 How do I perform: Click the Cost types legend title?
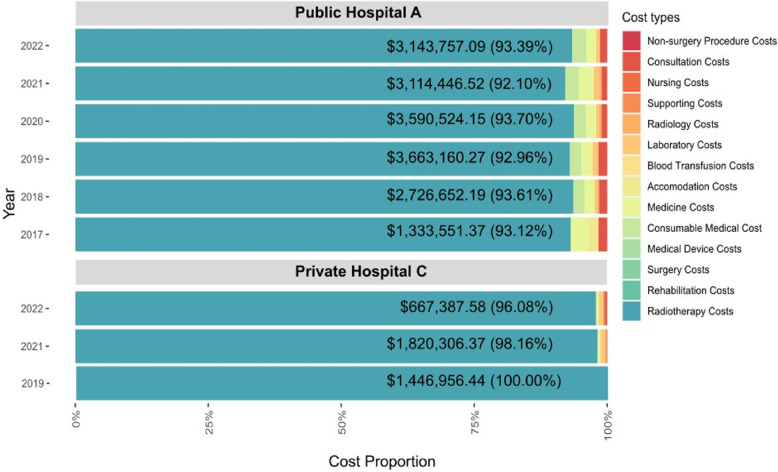pyautogui.click(x=650, y=18)
